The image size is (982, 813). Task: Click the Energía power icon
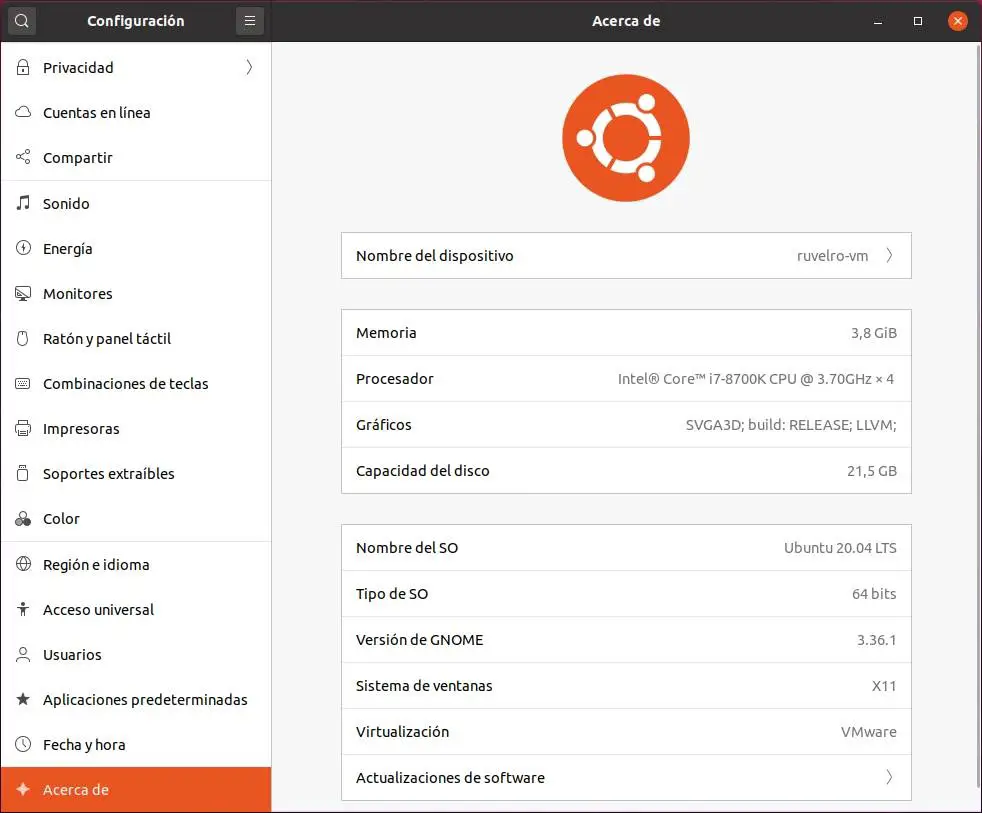[x=24, y=249]
